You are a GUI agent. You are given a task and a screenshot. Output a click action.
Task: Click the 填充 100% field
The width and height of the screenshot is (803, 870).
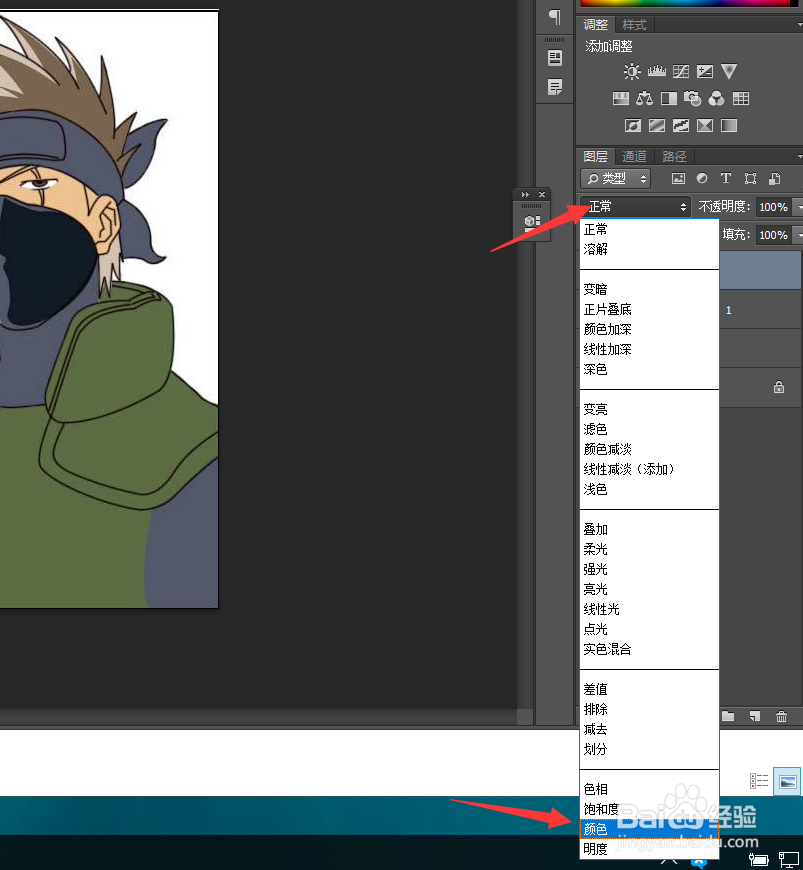click(x=773, y=235)
